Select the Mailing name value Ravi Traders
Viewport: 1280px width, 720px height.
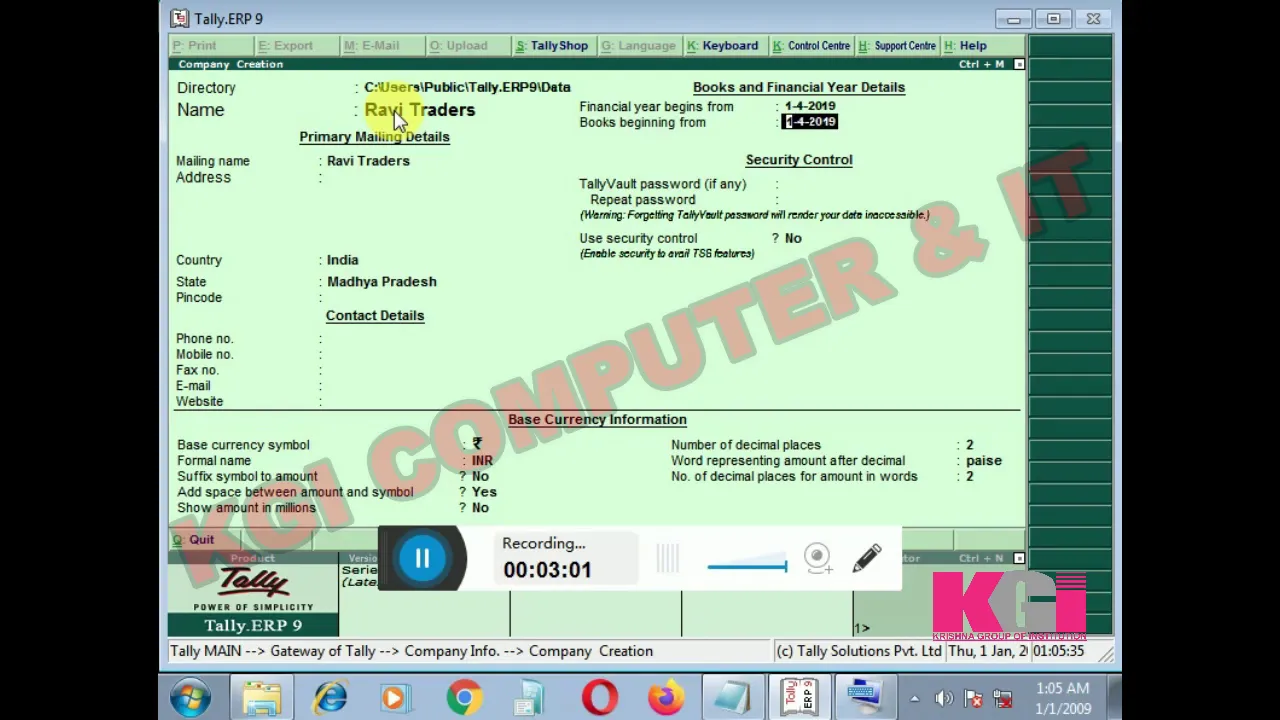point(368,161)
